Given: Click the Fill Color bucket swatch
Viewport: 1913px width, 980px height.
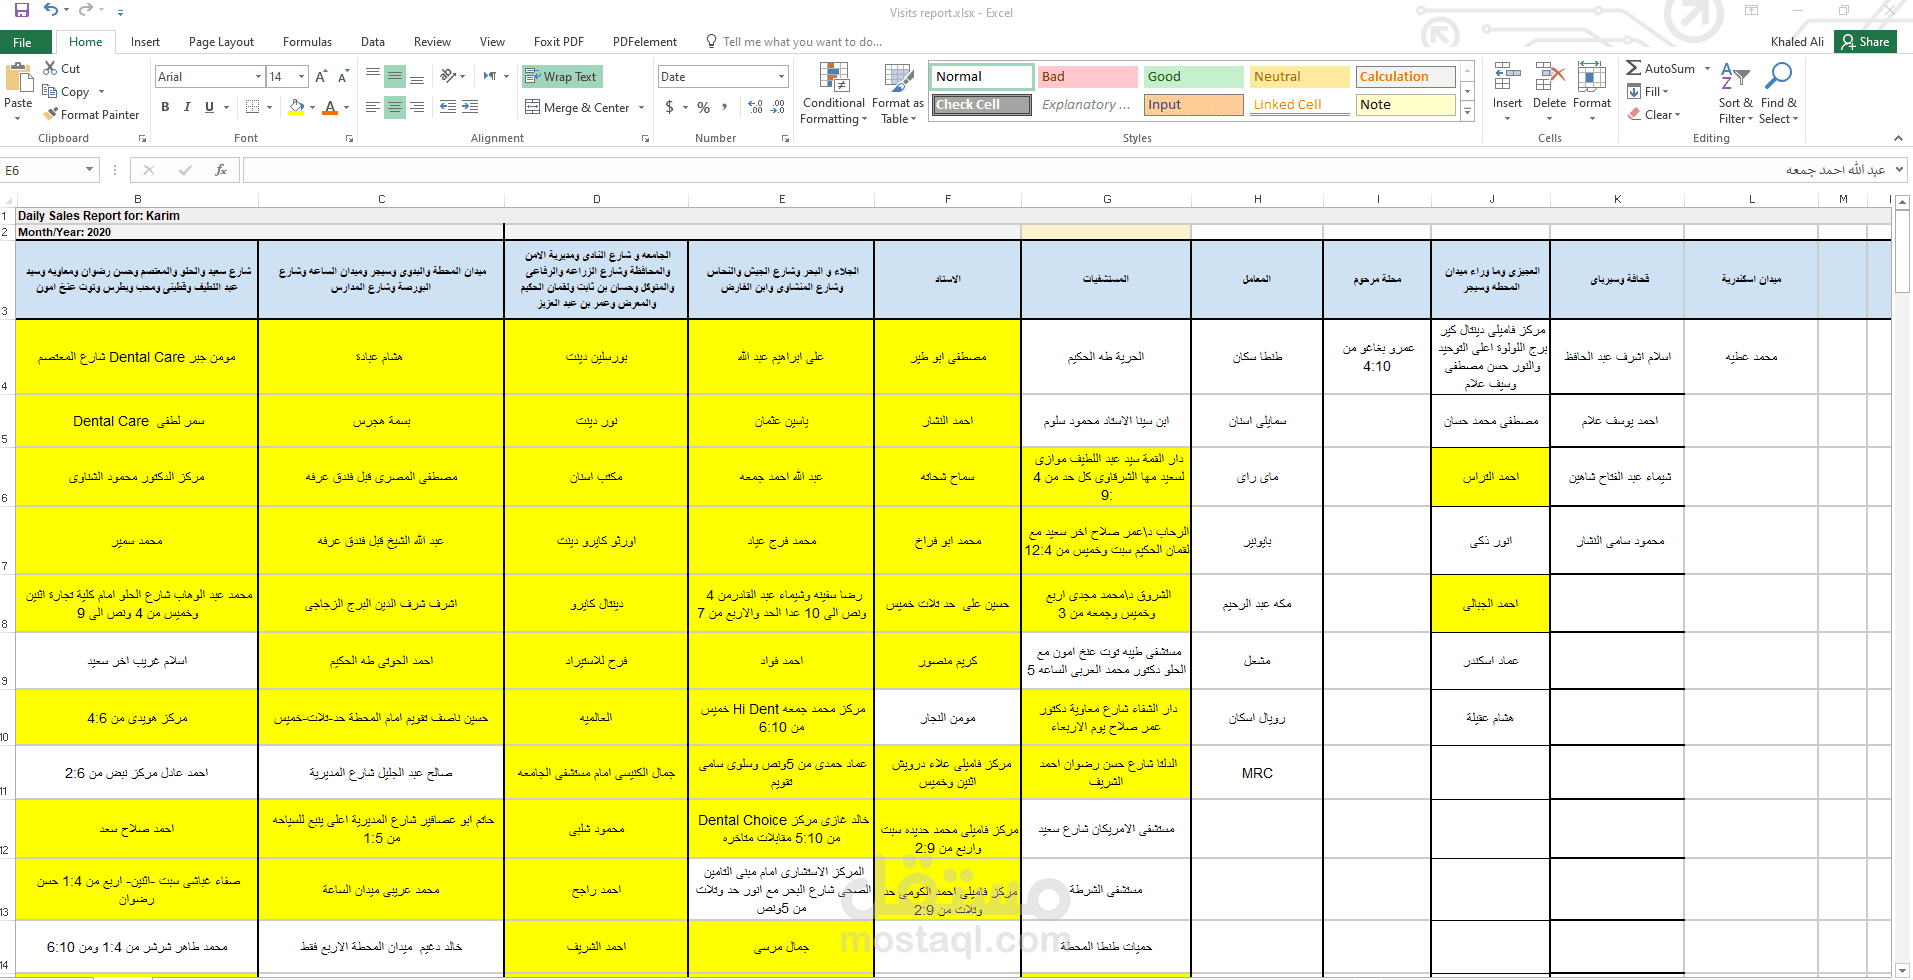Looking at the screenshot, I should coord(296,107).
